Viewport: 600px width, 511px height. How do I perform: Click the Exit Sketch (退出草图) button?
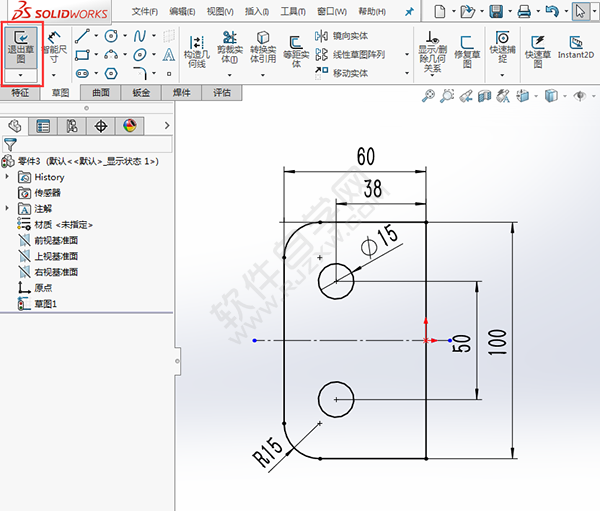(21, 47)
